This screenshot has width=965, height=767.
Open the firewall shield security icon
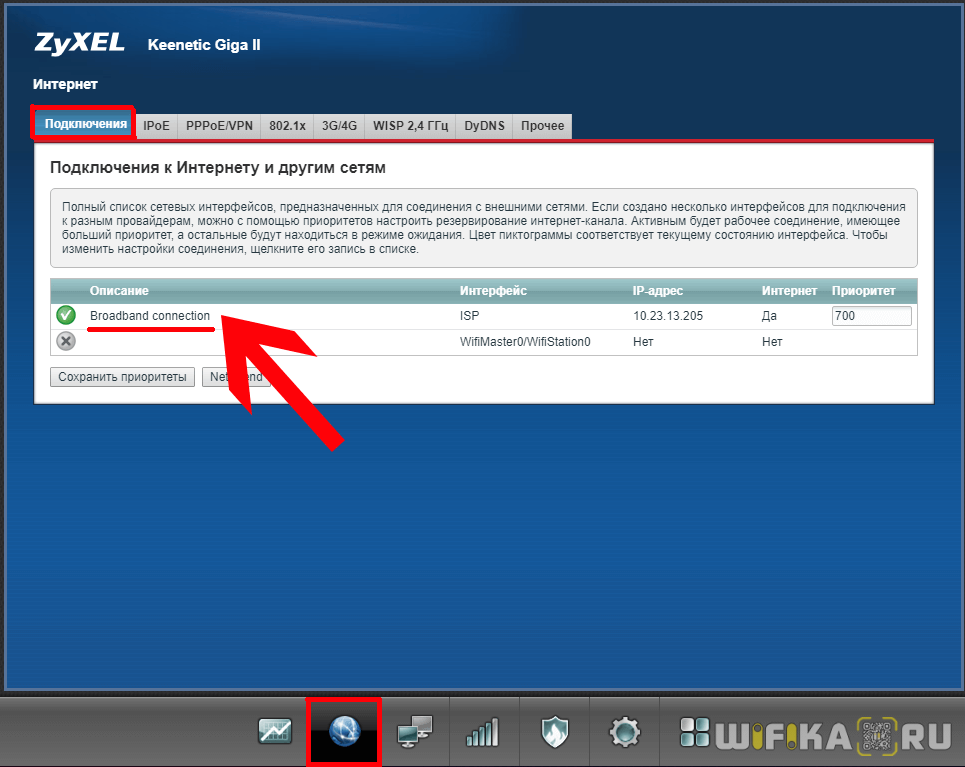(x=554, y=732)
